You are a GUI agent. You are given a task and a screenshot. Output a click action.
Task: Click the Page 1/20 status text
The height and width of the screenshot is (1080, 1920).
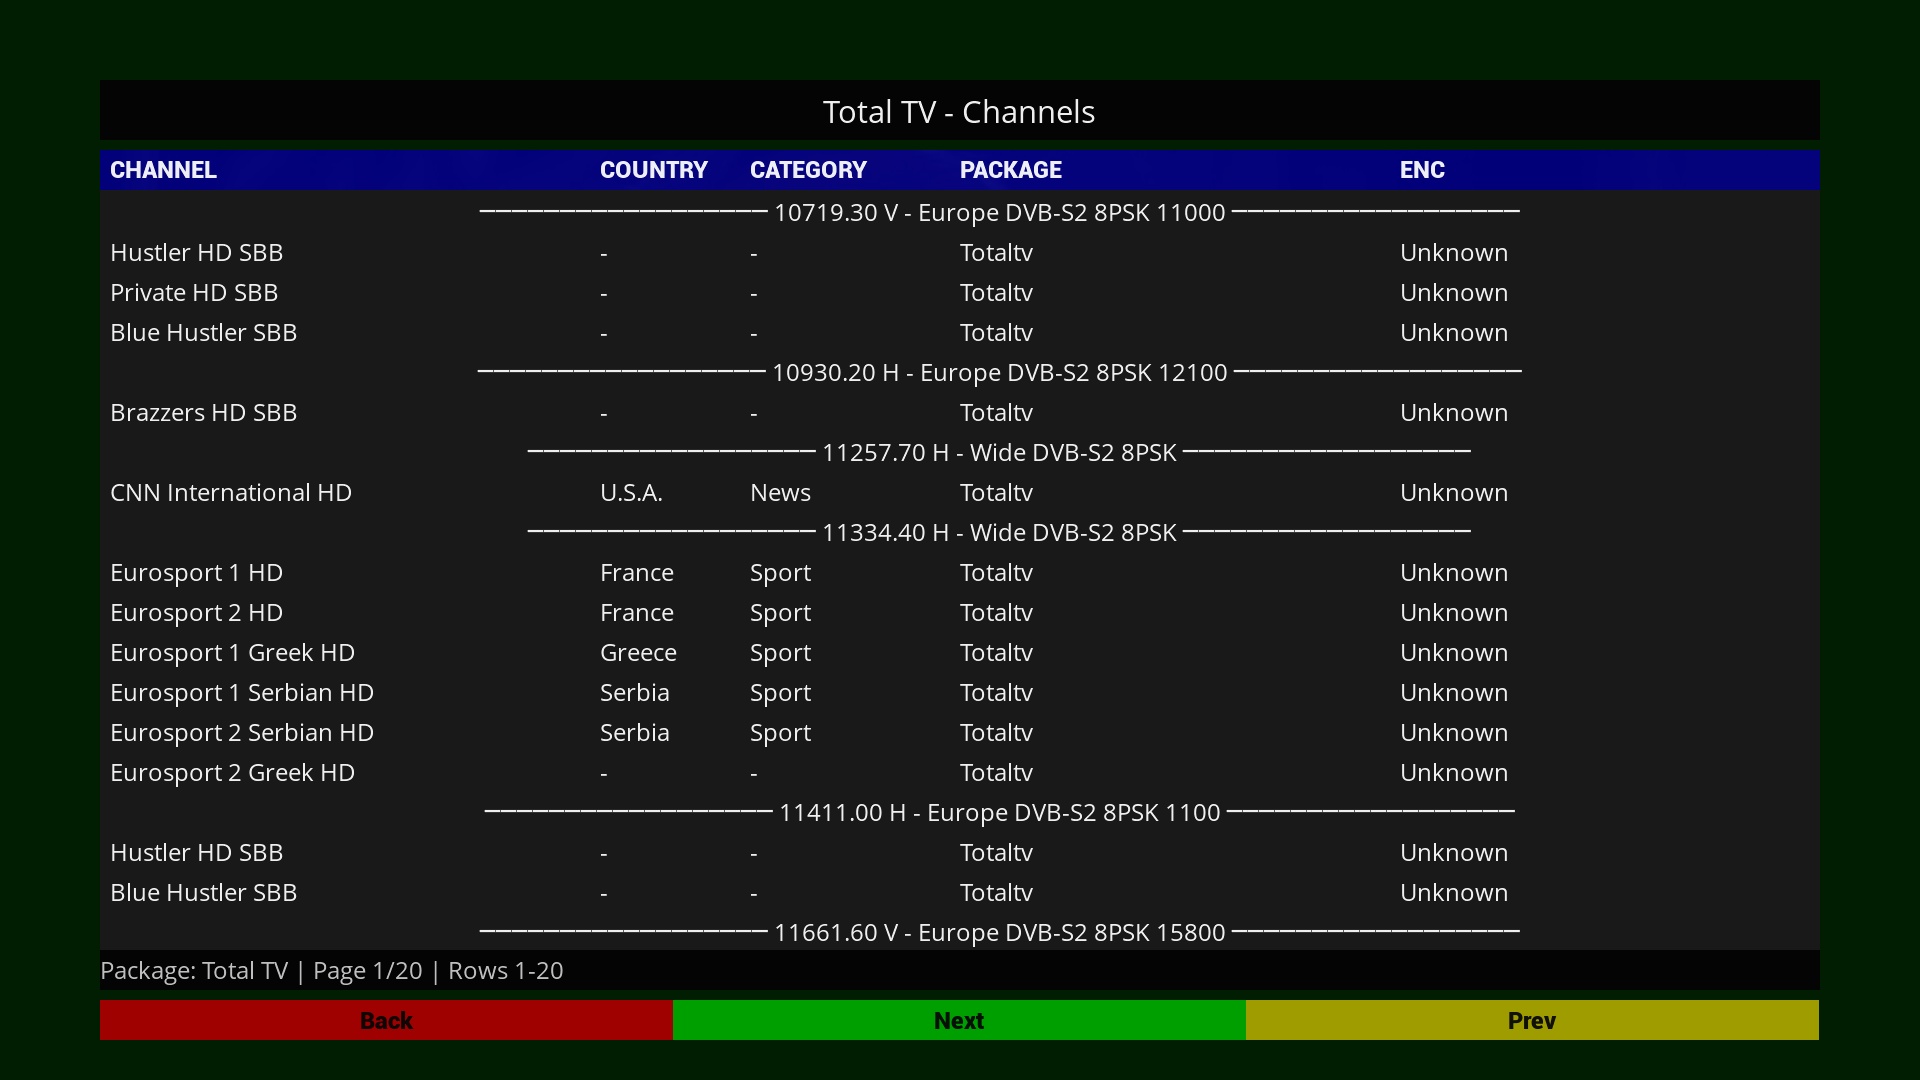pyautogui.click(x=367, y=970)
